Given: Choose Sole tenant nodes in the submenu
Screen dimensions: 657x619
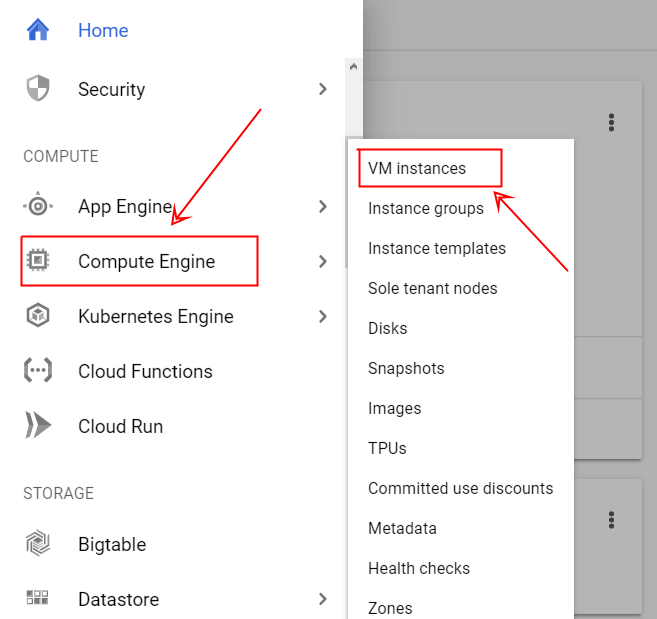Looking at the screenshot, I should click(x=432, y=288).
